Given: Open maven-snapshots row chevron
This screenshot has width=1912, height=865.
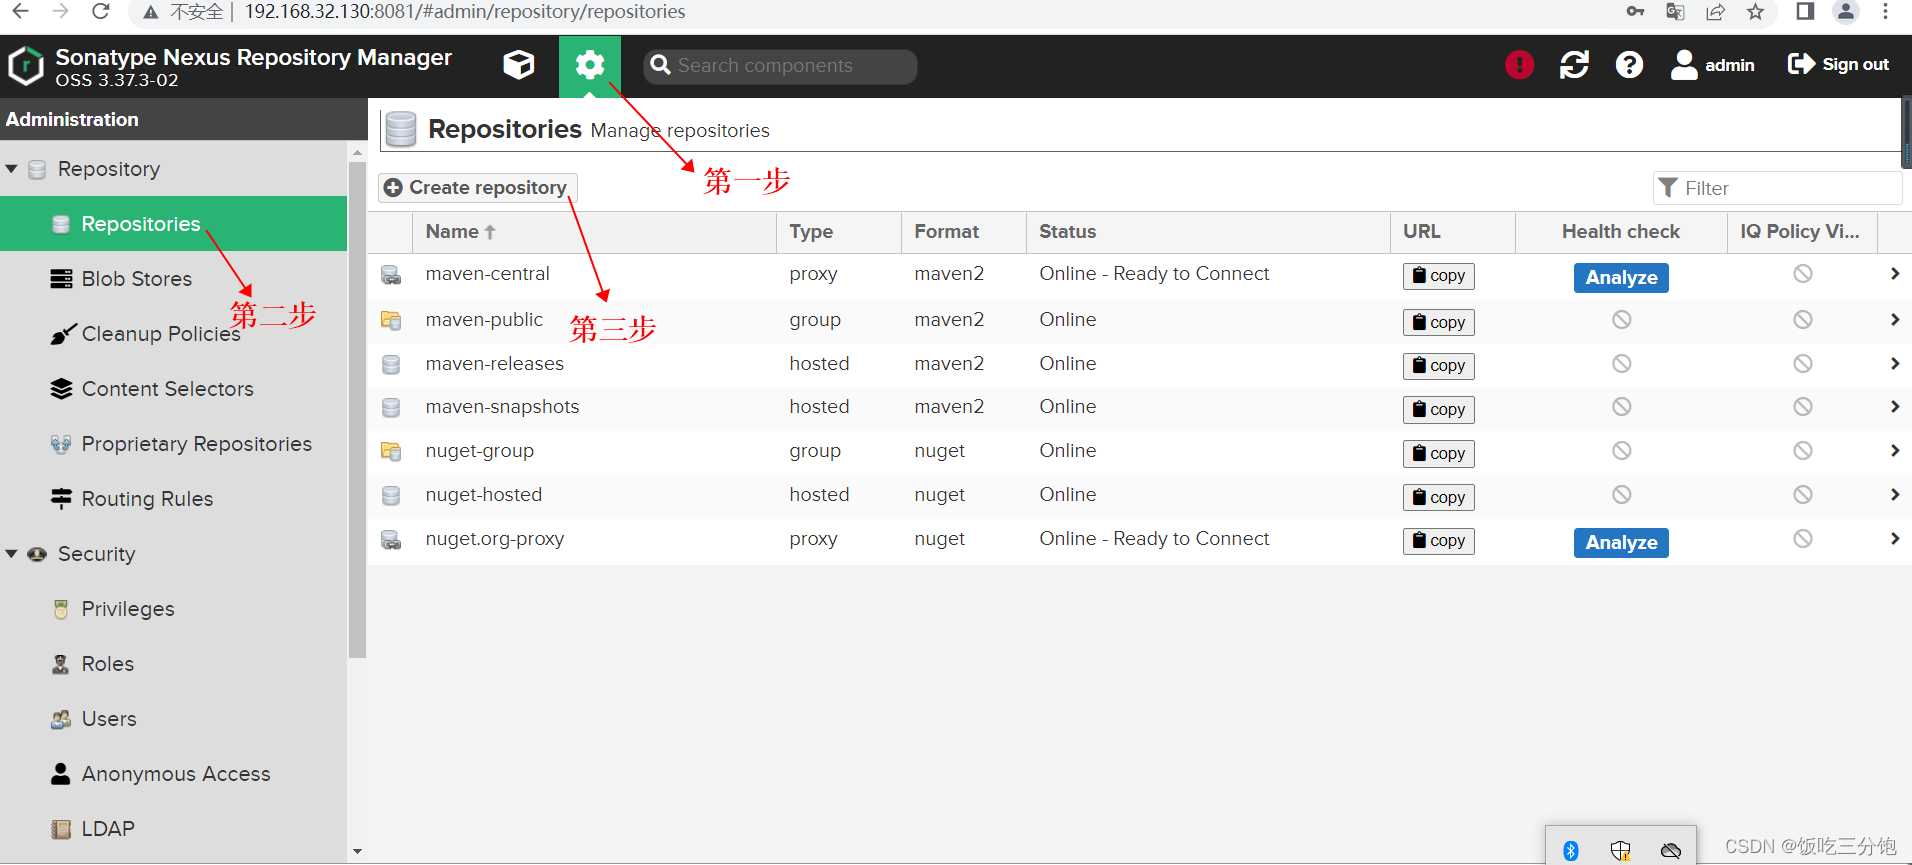Looking at the screenshot, I should 1894,407.
